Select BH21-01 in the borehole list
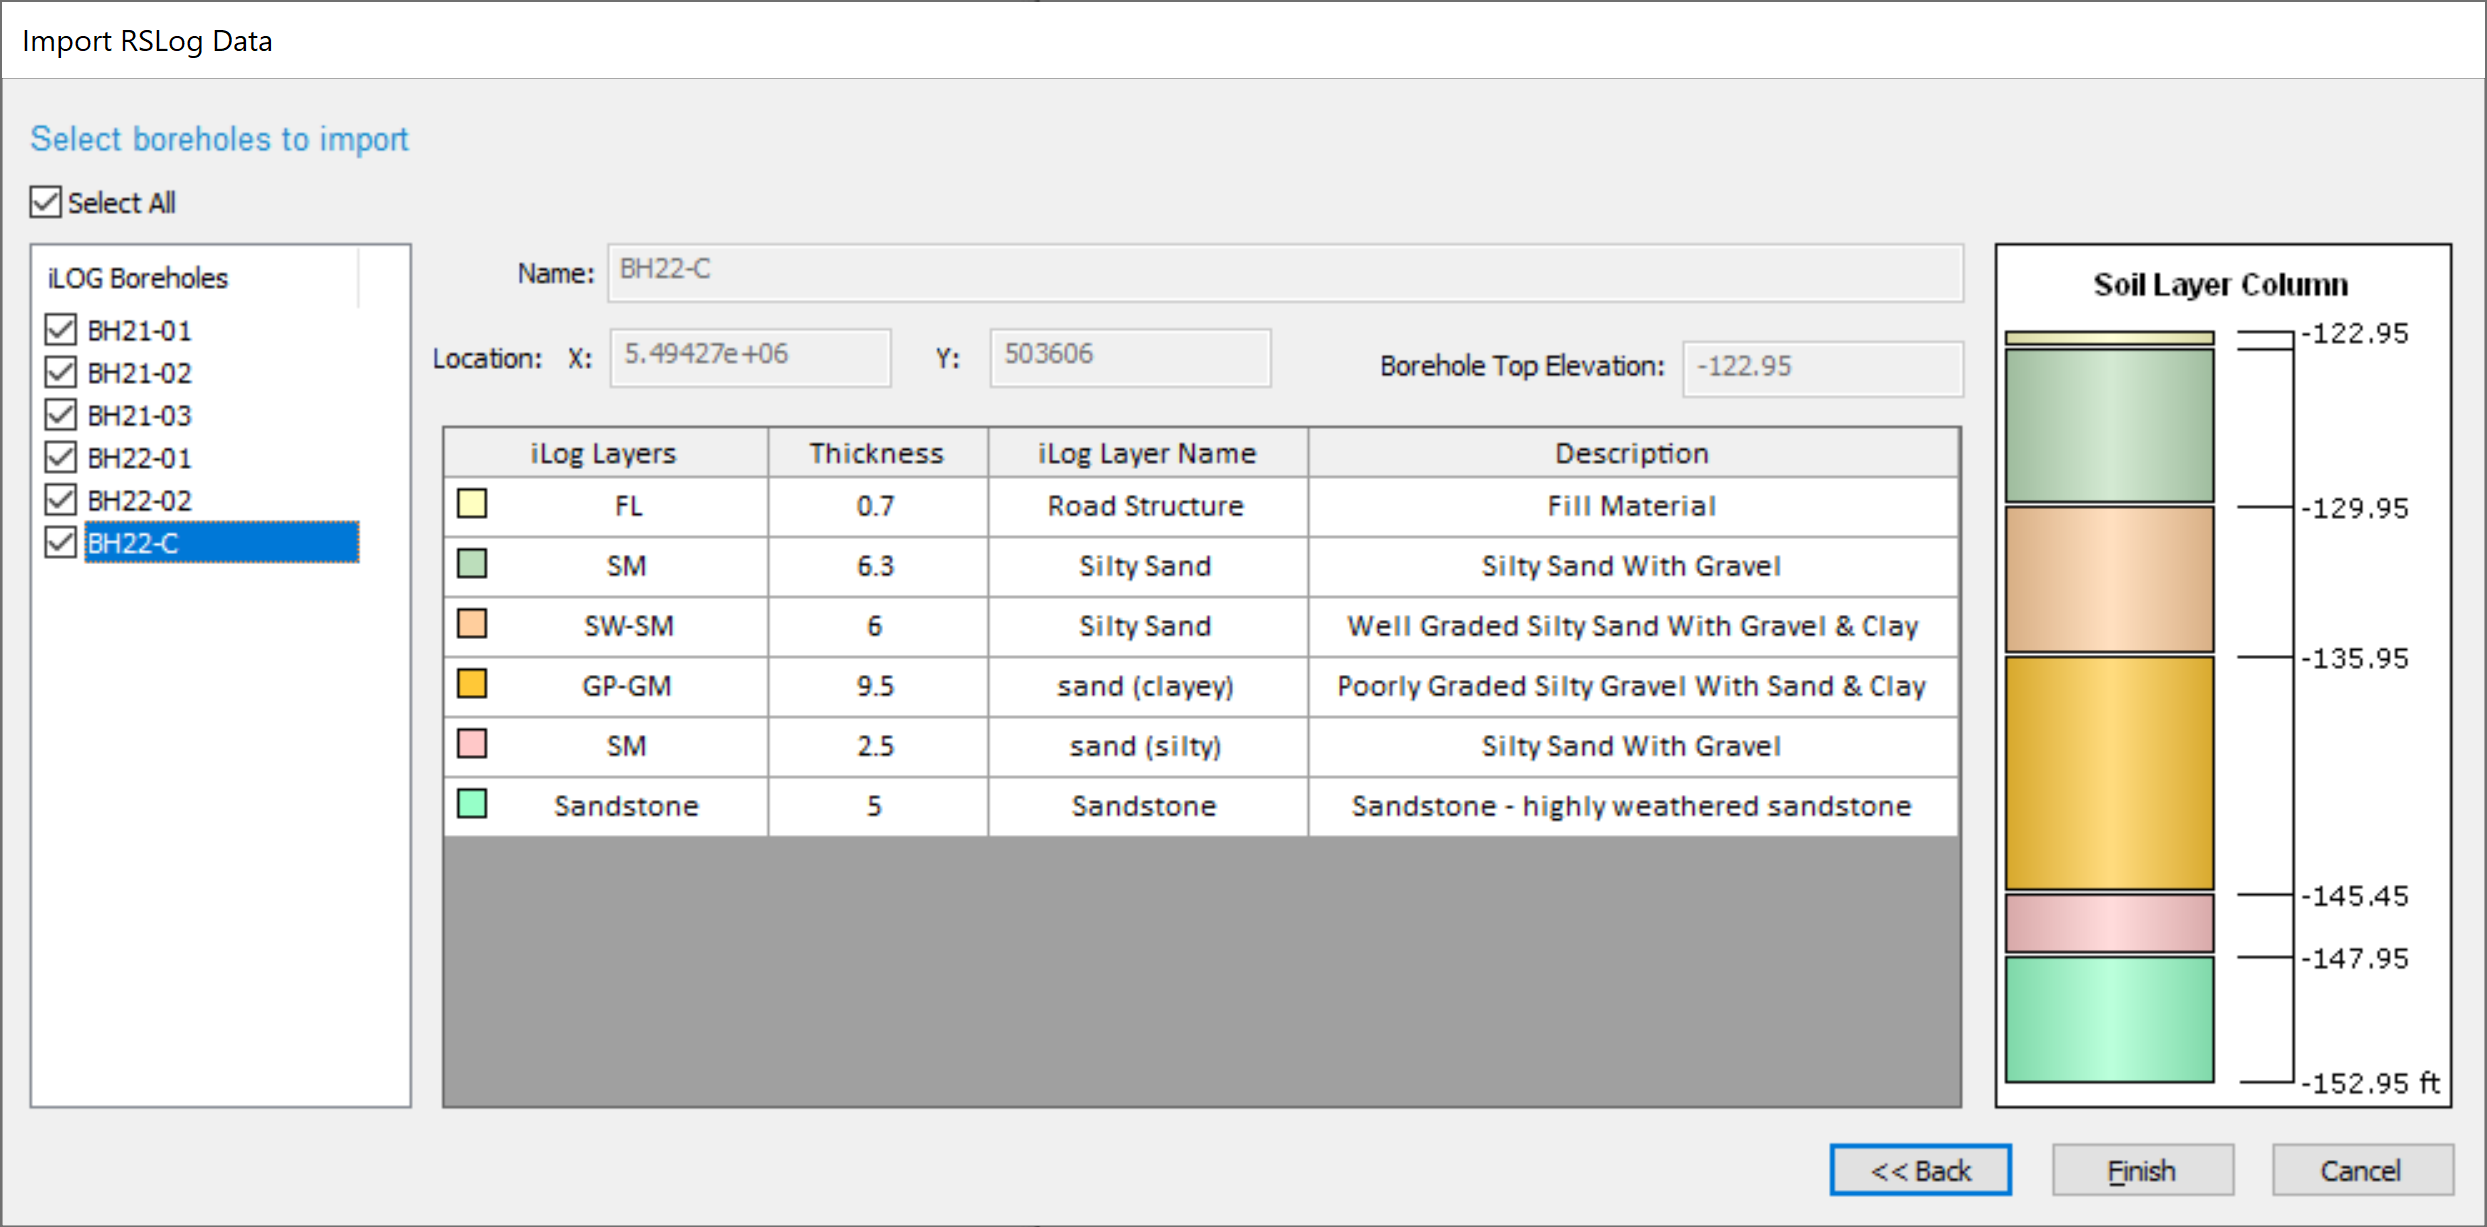Image resolution: width=2487 pixels, height=1227 pixels. click(139, 330)
